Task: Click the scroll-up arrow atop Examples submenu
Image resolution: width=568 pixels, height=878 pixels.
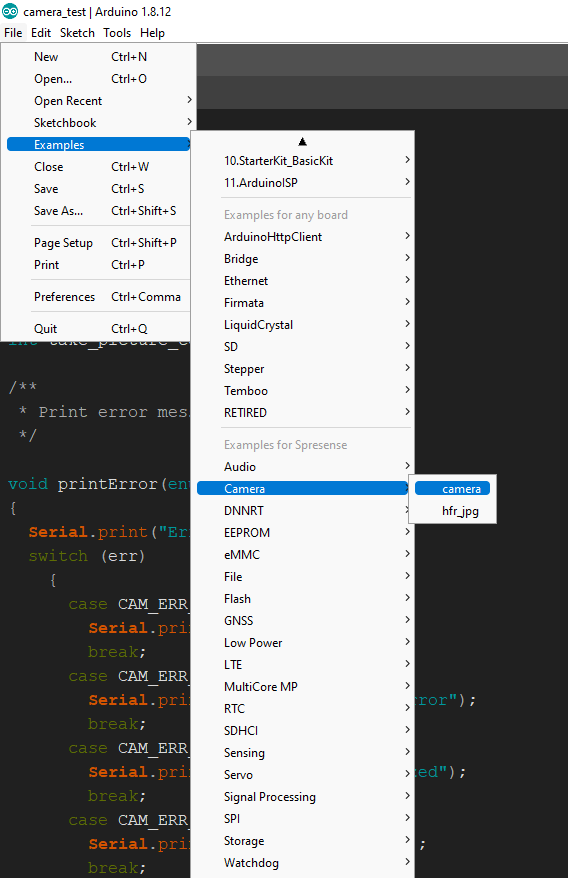Action: coord(302,142)
